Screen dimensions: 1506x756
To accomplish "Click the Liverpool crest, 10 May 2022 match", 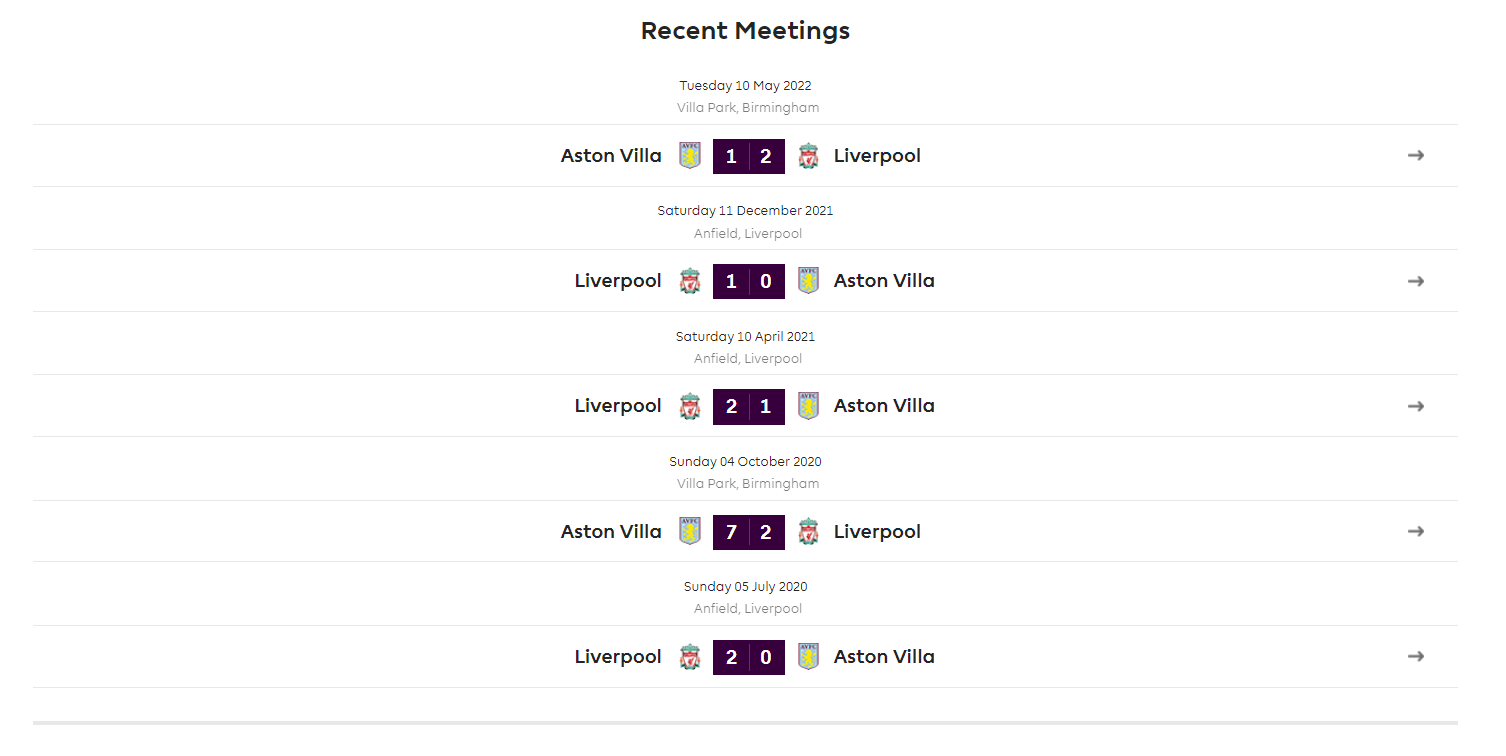I will coord(808,155).
